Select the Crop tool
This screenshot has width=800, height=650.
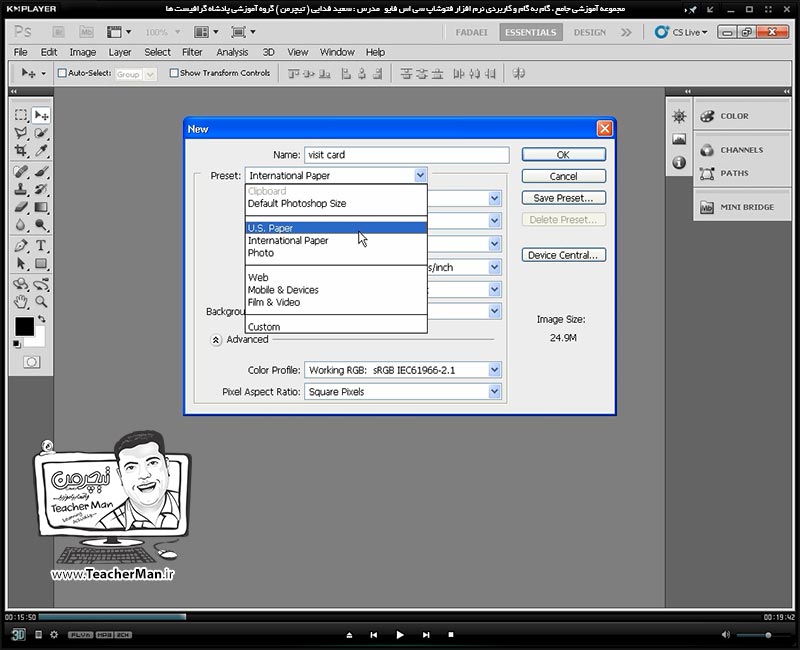coord(20,151)
